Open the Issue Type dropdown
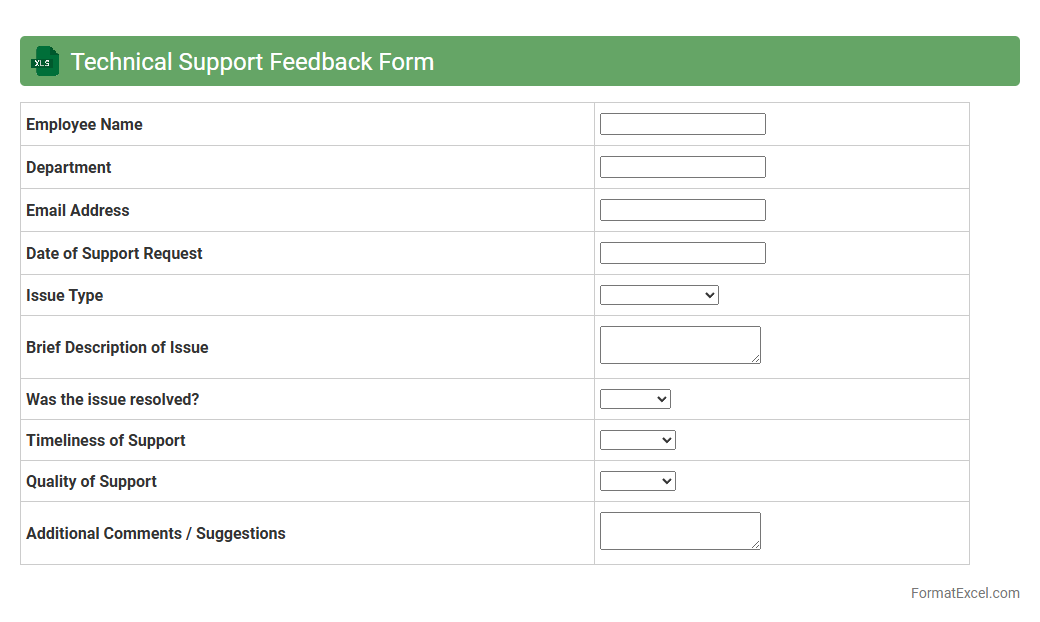The height and width of the screenshot is (622, 1040). click(x=659, y=295)
